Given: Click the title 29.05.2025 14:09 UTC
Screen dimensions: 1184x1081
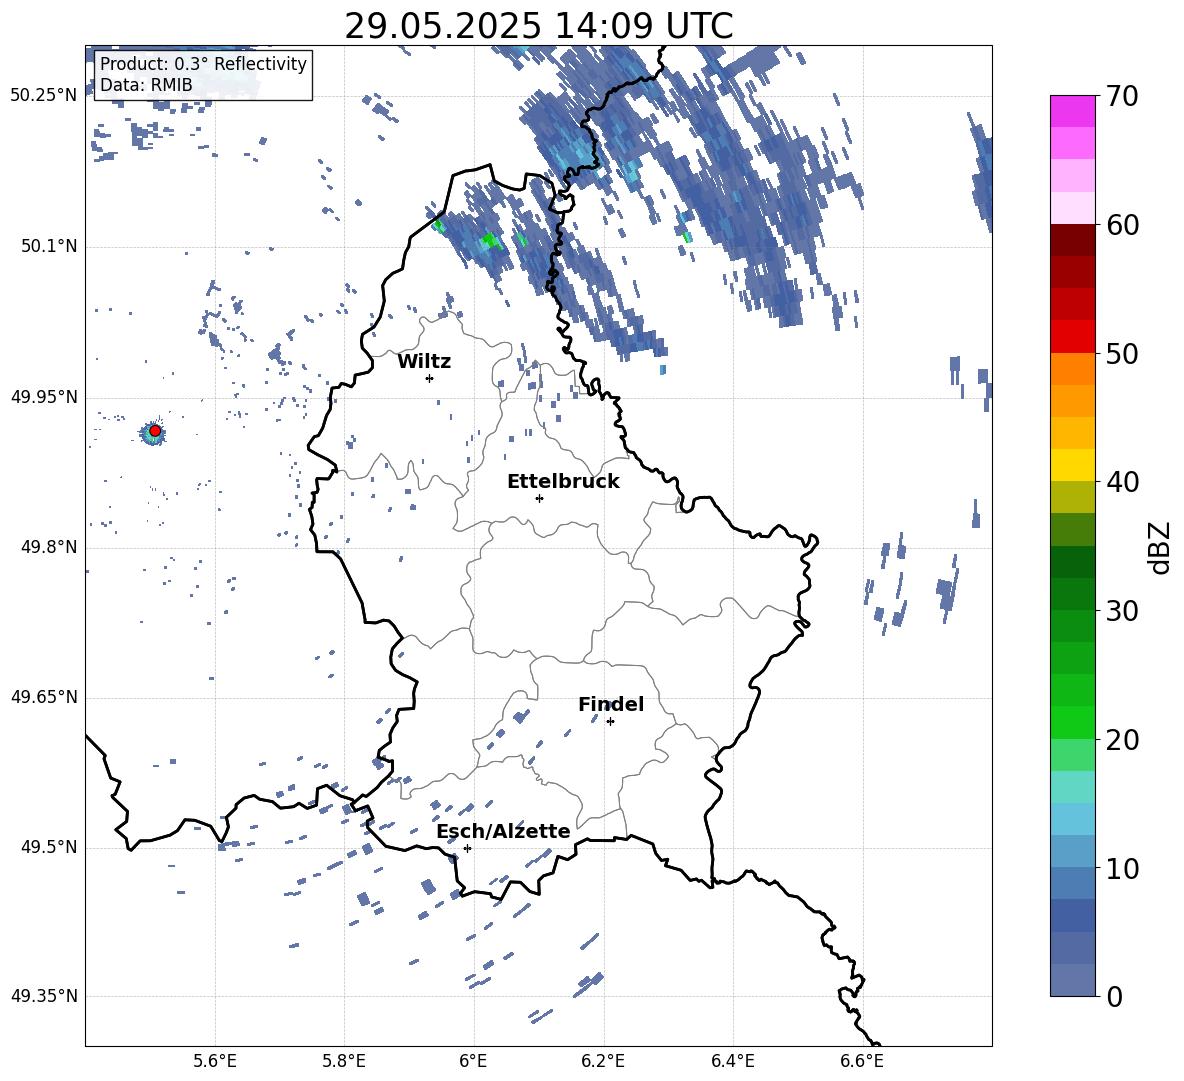Looking at the screenshot, I should pos(538,26).
